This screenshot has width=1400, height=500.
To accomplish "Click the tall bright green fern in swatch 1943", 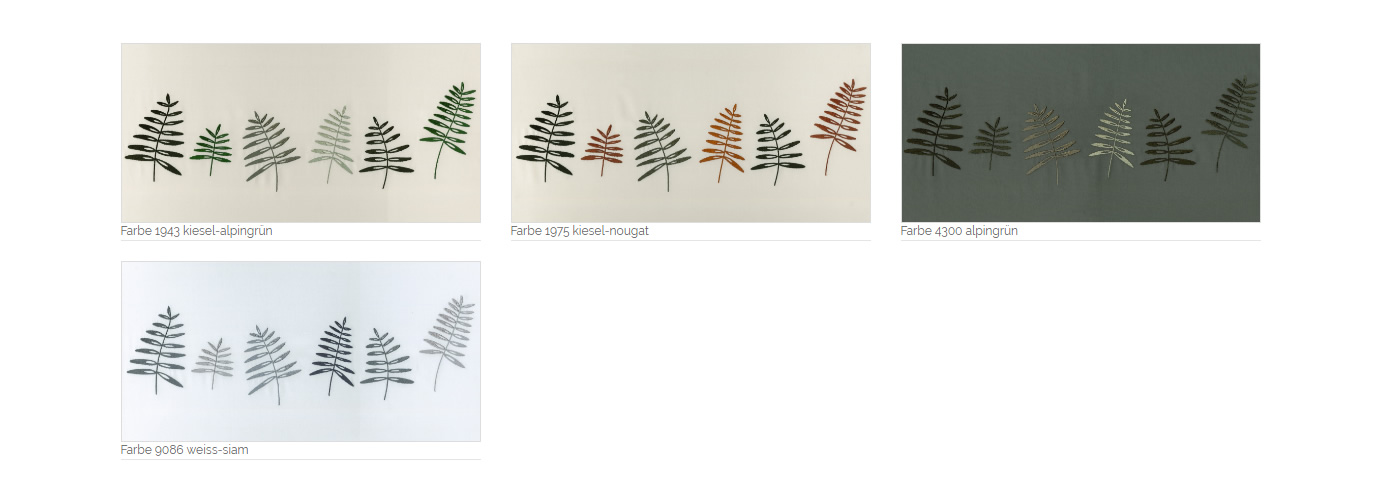I will (x=447, y=130).
